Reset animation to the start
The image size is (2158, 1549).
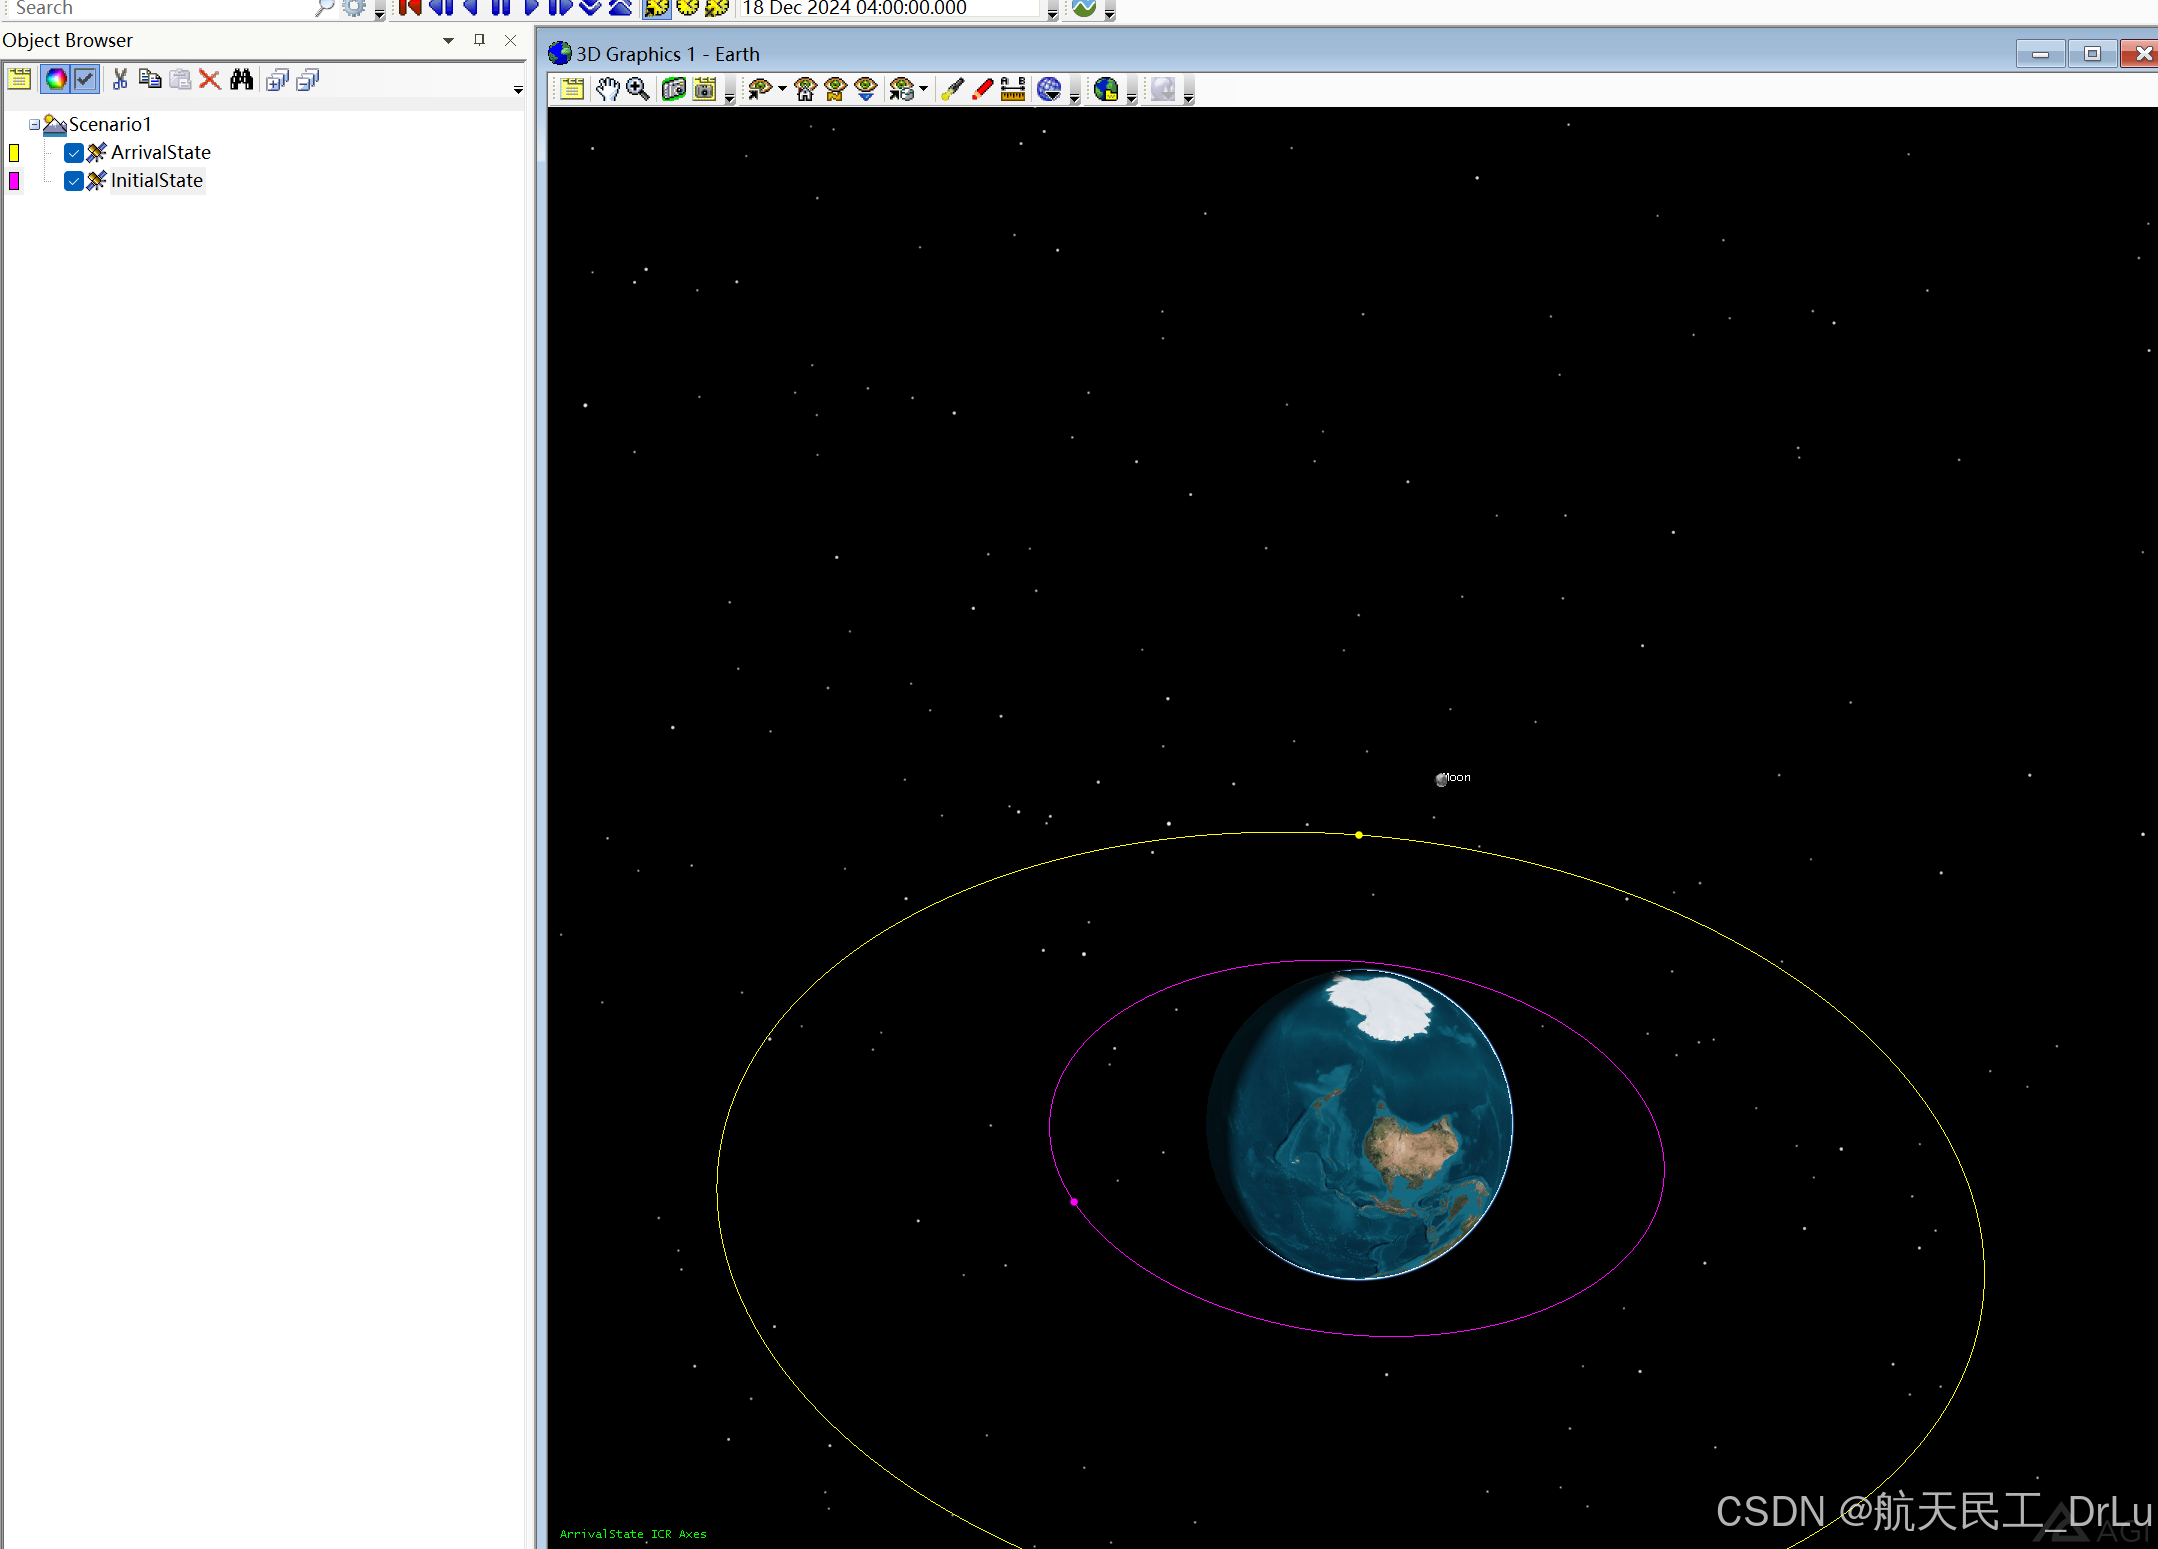(x=410, y=8)
